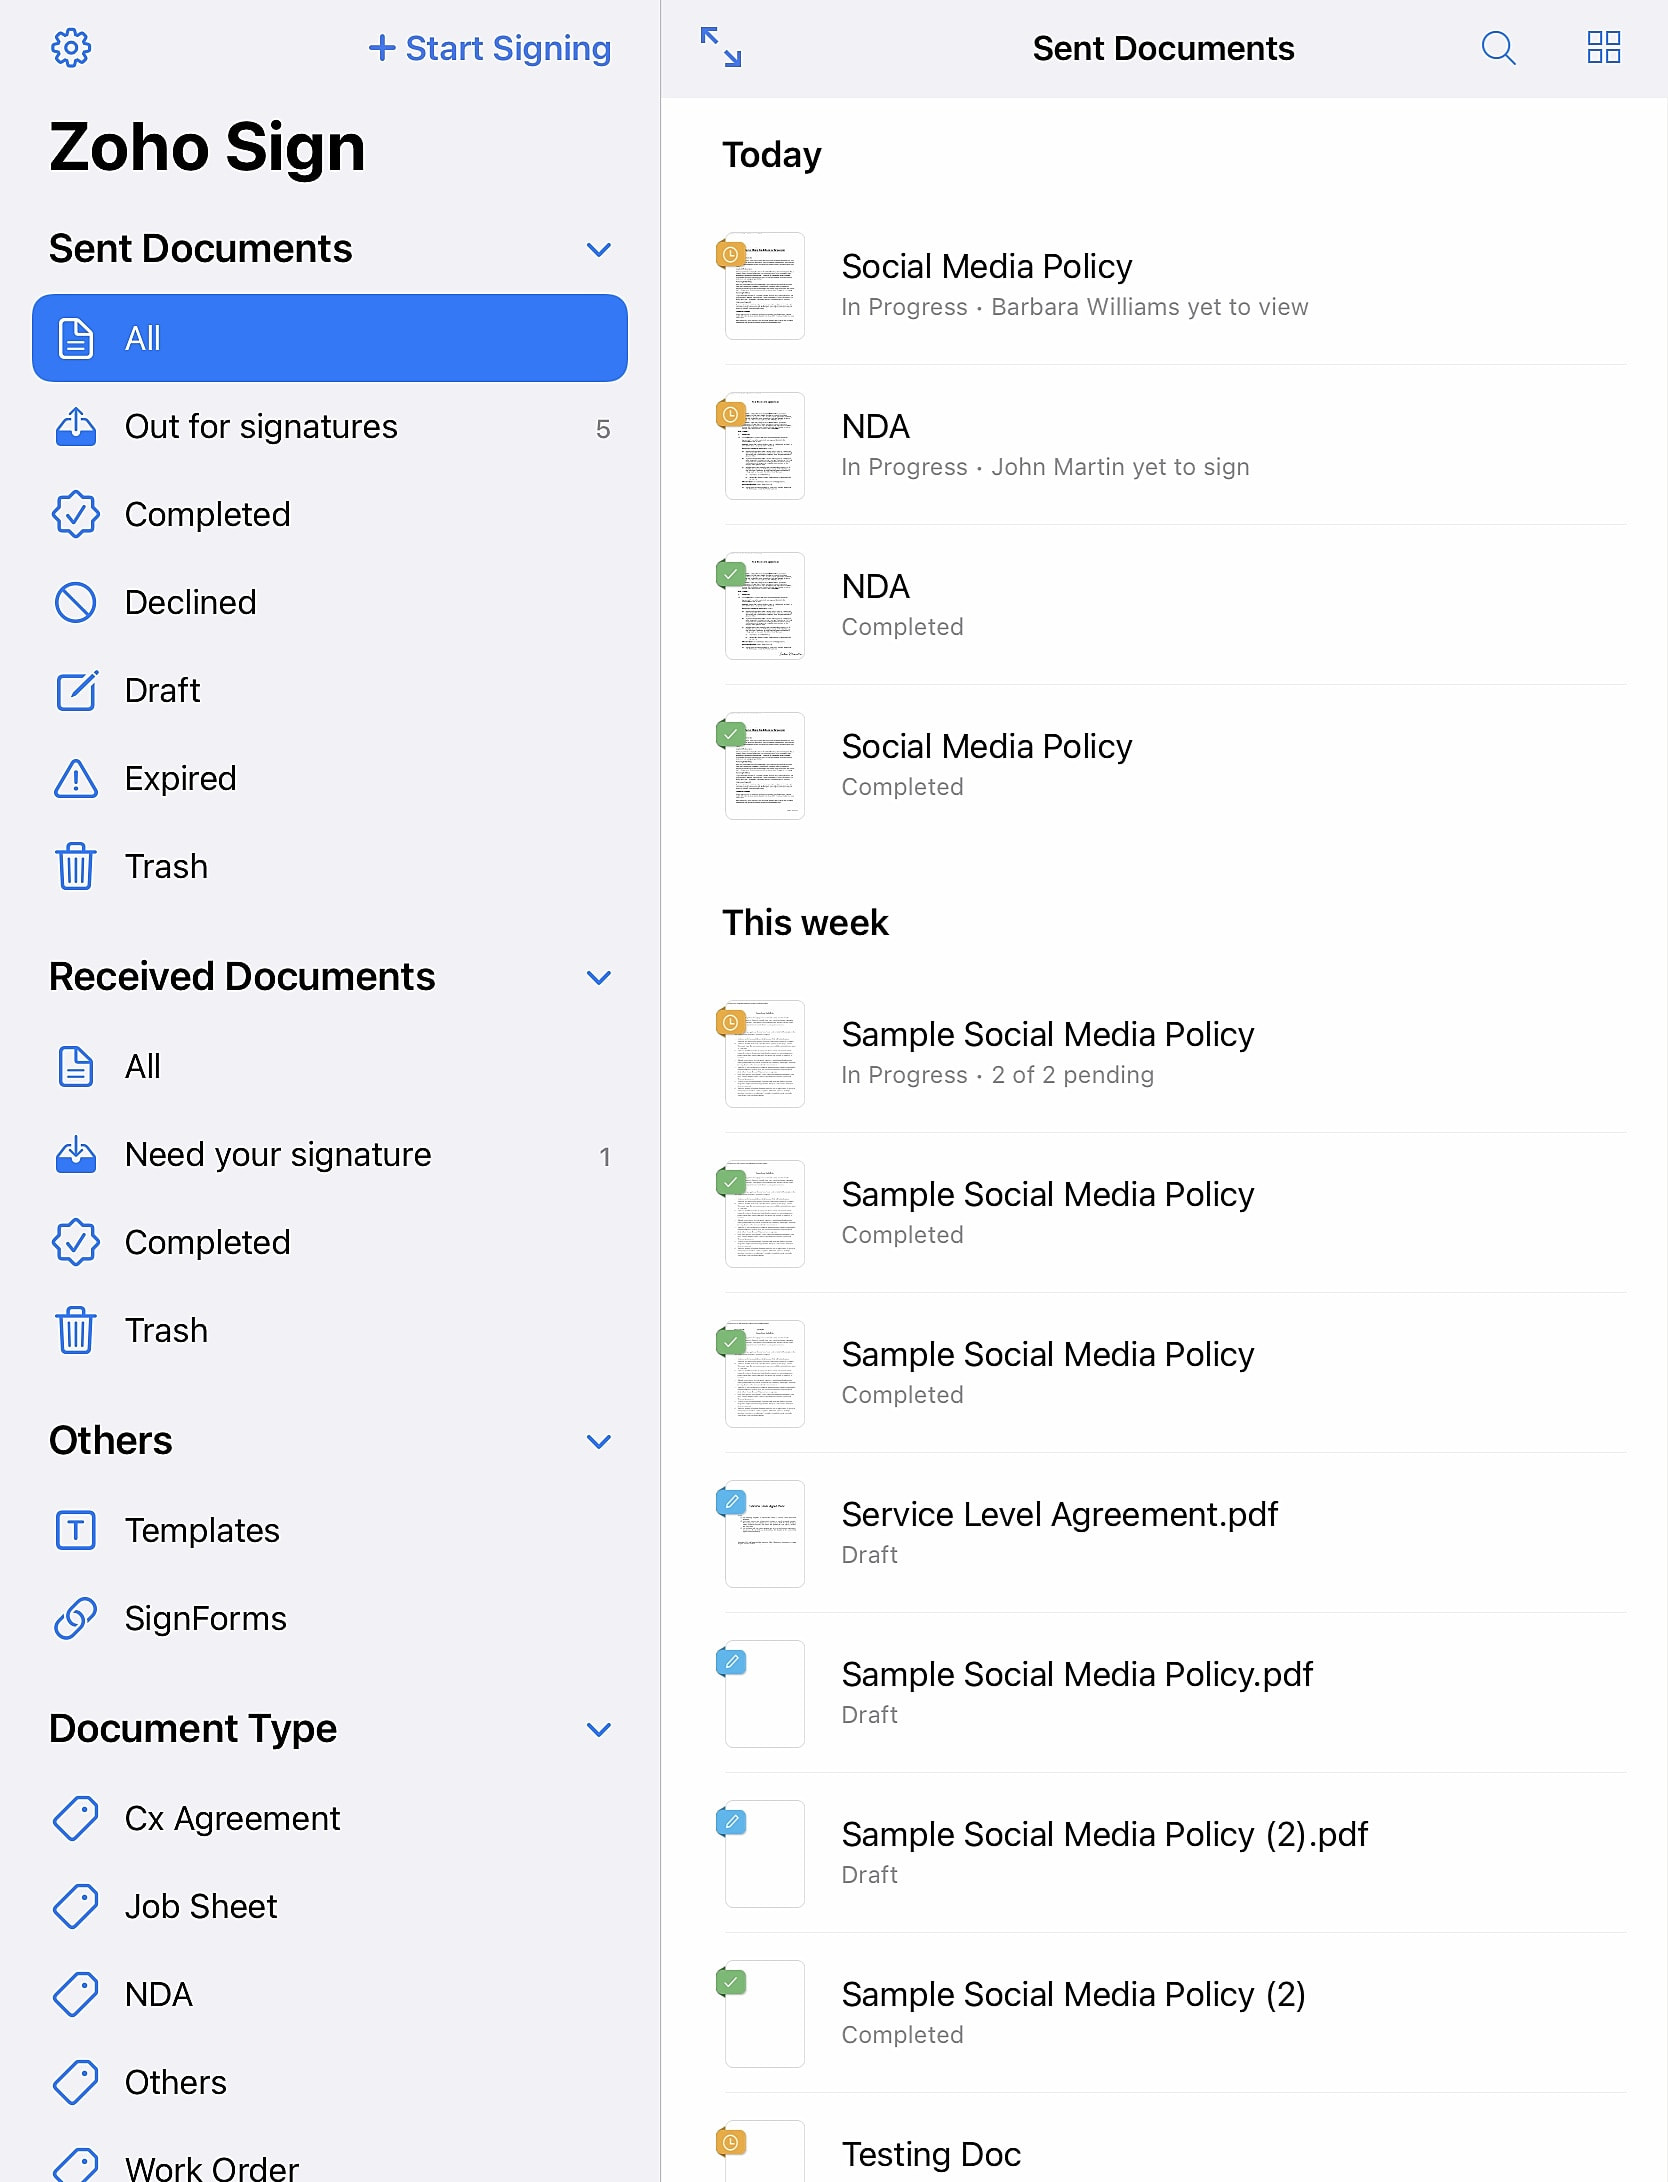This screenshot has width=1668, height=2182.
Task: Click the received Completed badge icon
Action: pos(76,1243)
